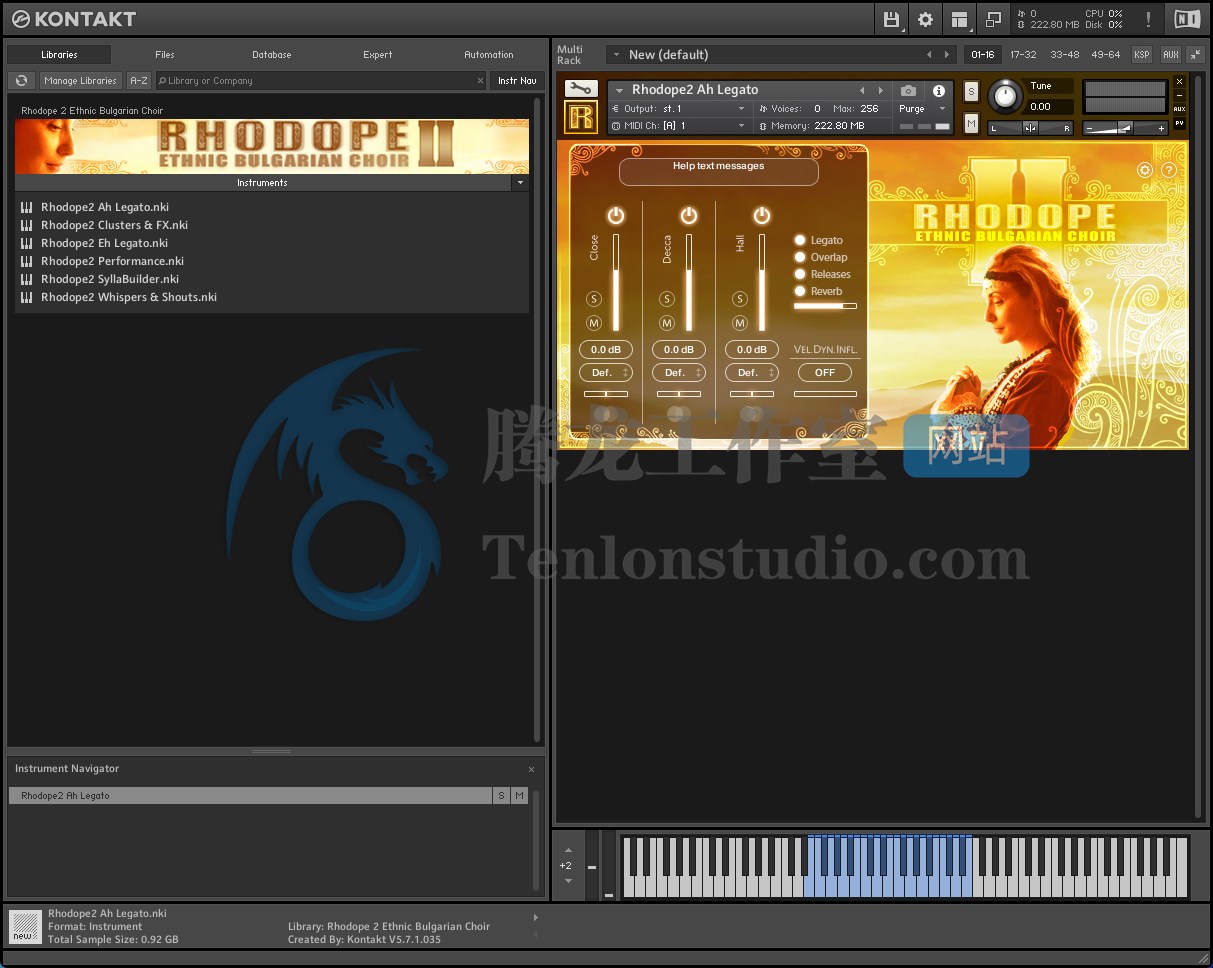
Task: Click the panic exclamation mark icon
Action: tap(1148, 19)
